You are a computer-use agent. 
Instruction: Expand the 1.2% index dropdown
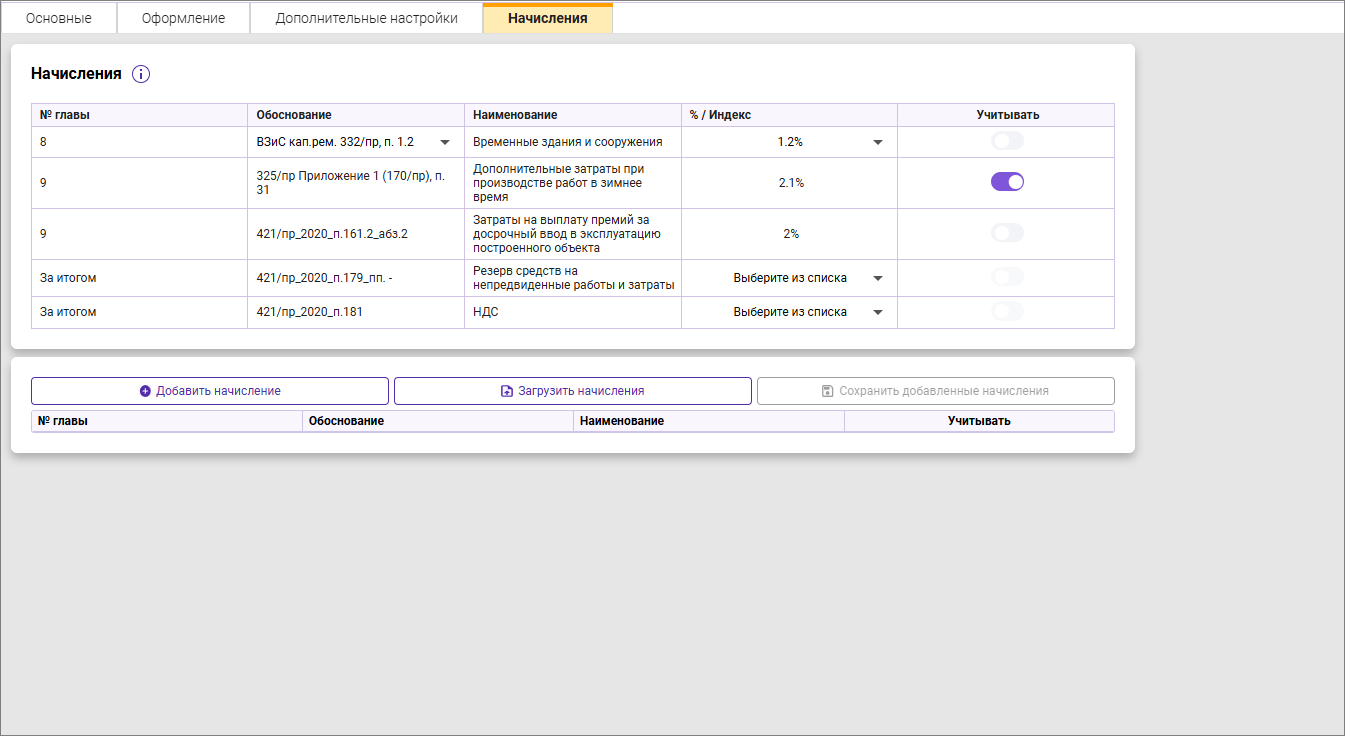[x=878, y=142]
